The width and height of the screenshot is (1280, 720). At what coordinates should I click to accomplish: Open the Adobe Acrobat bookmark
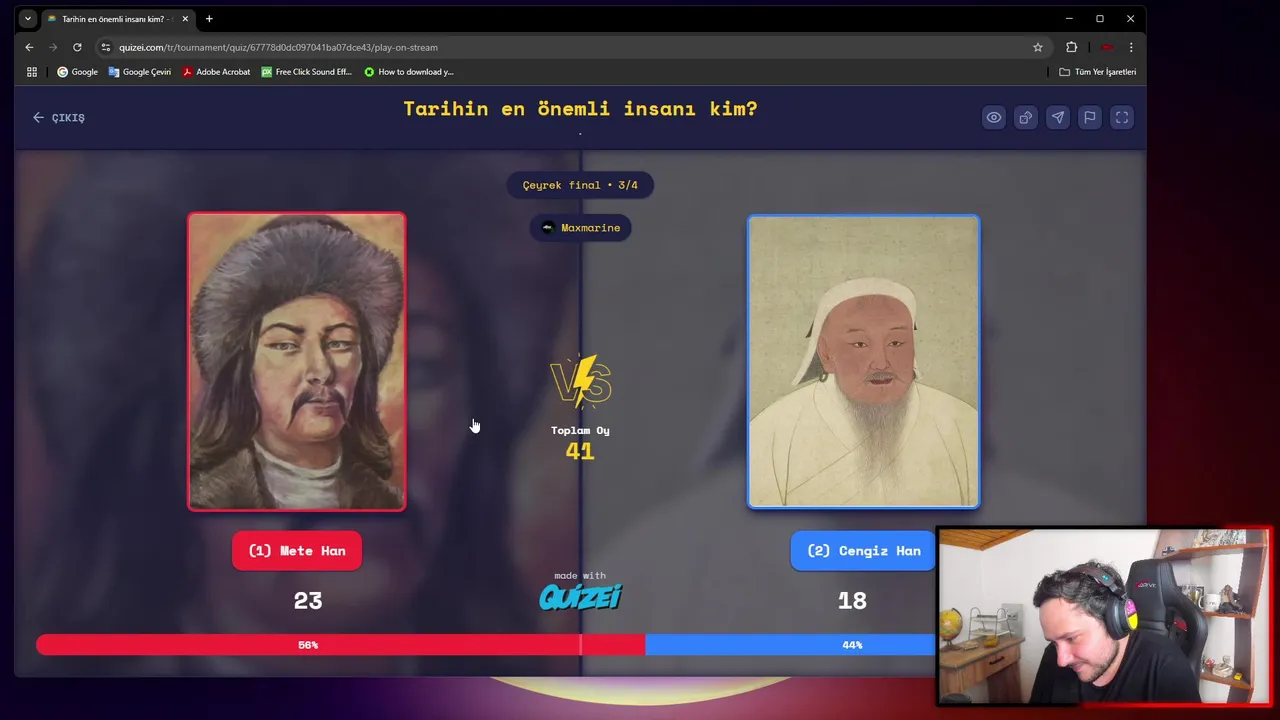tap(216, 72)
